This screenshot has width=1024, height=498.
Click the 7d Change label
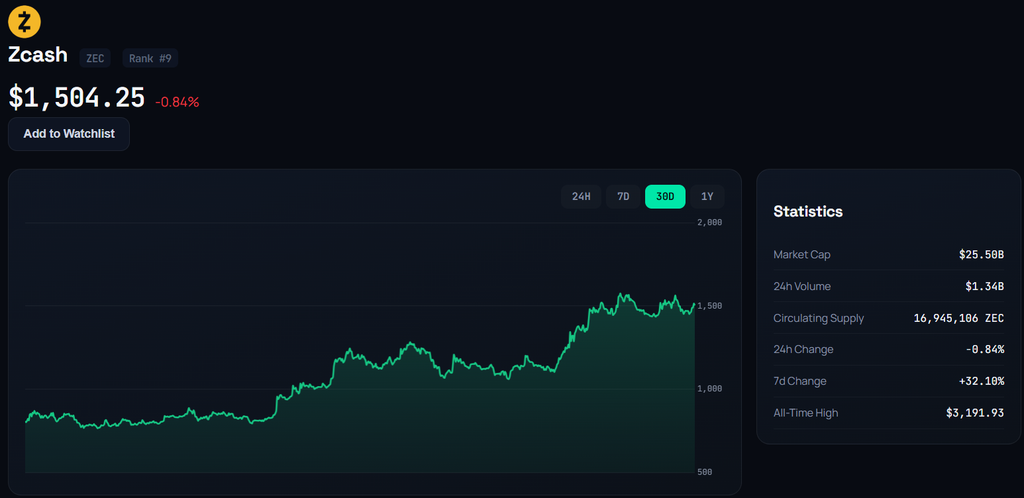tap(800, 381)
